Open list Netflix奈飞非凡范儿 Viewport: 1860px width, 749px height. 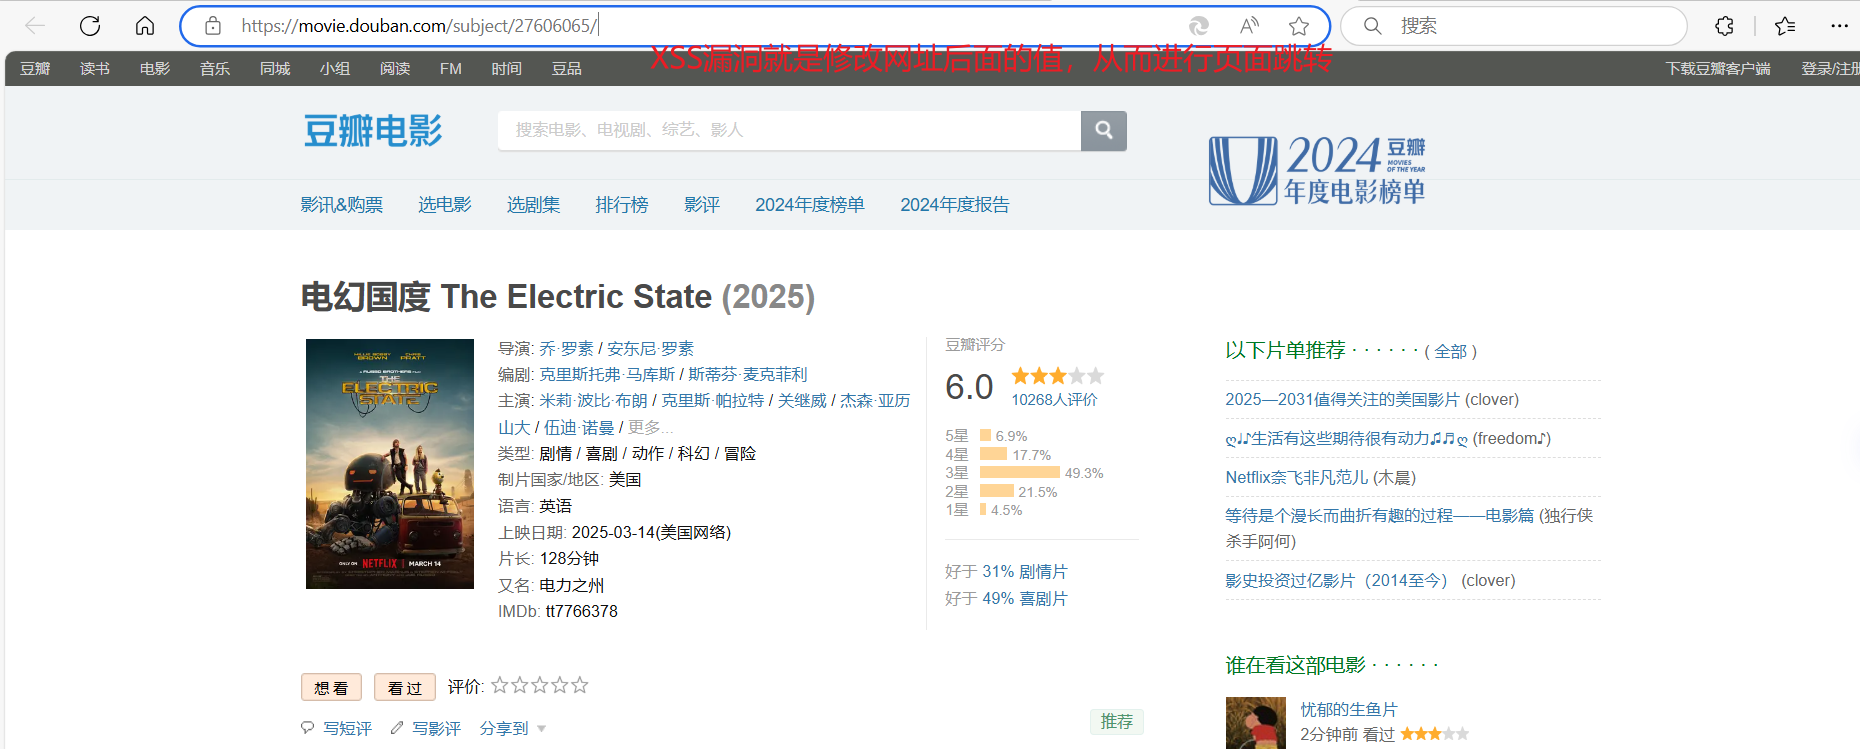click(x=1297, y=477)
